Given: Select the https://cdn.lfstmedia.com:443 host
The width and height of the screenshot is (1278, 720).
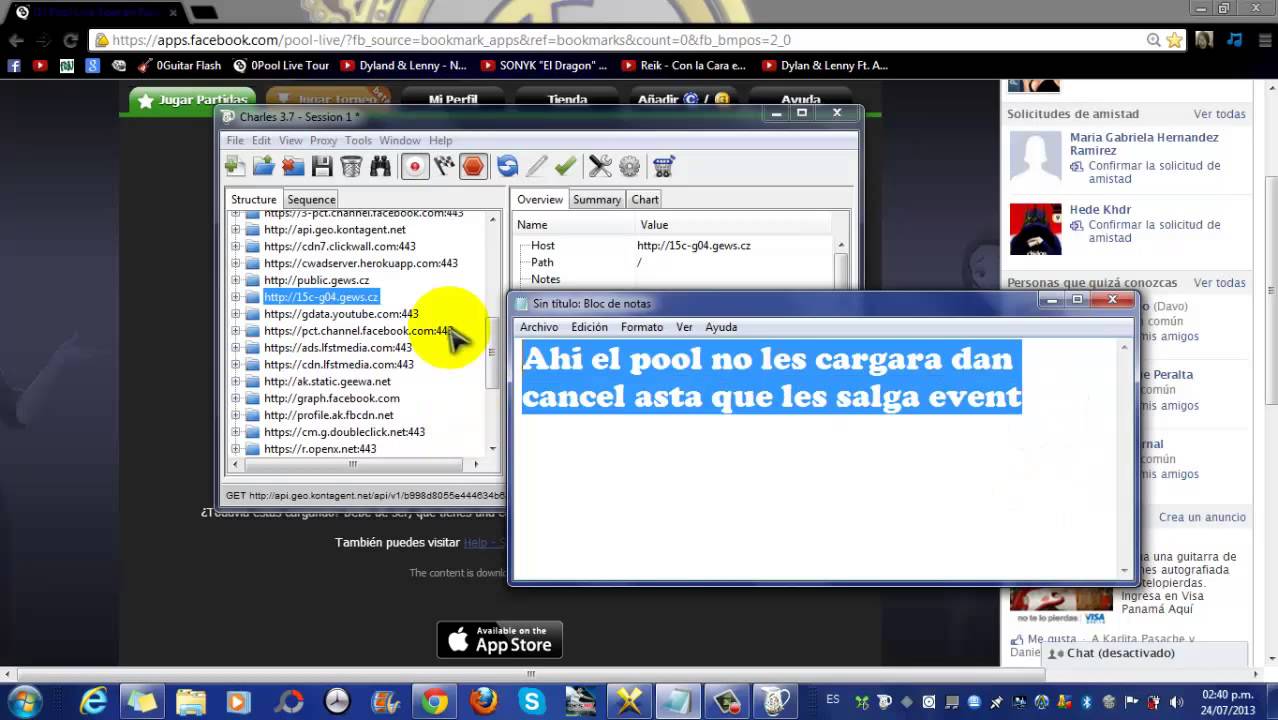Looking at the screenshot, I should [339, 364].
